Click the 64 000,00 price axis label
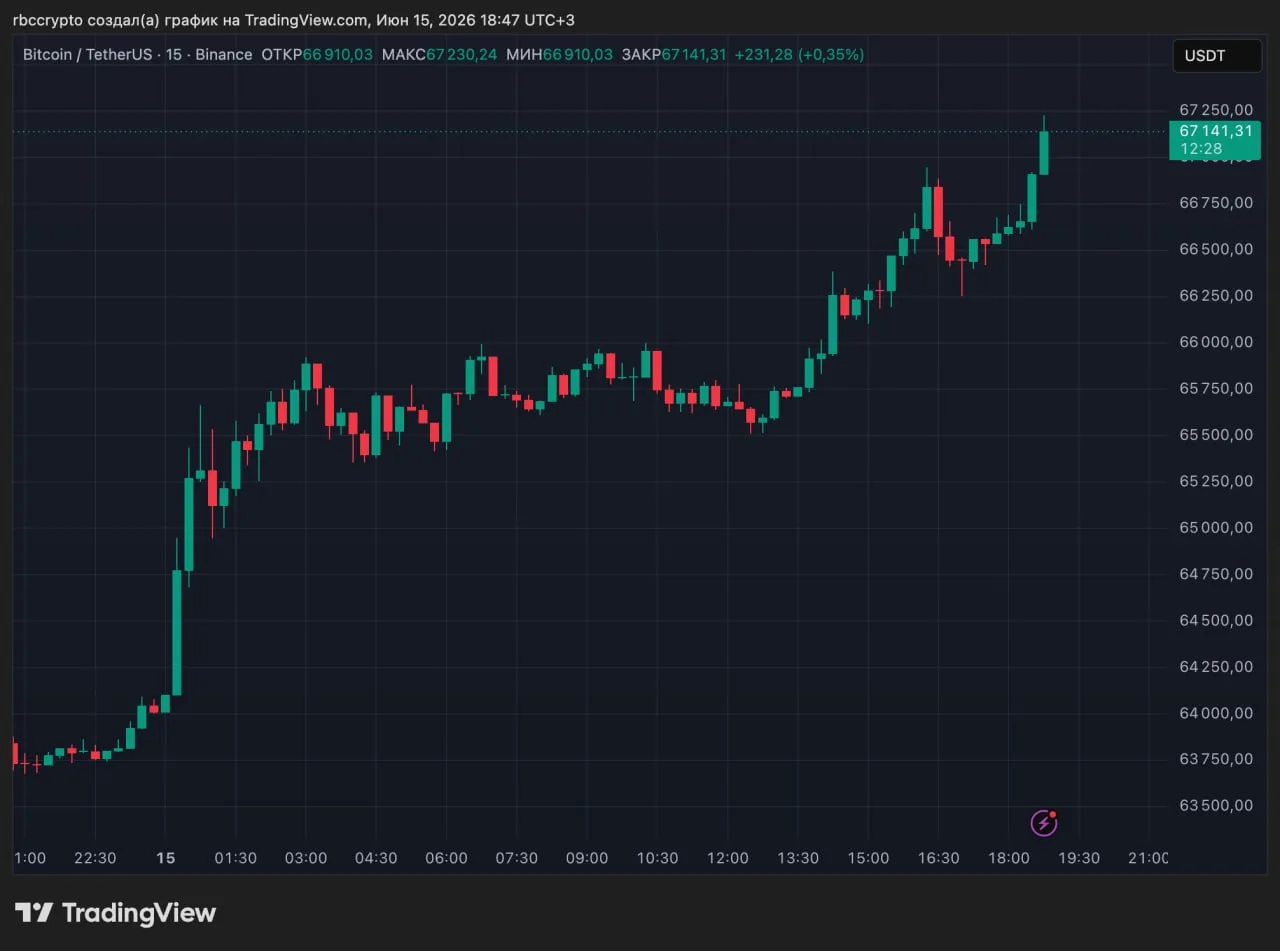The image size is (1280, 951). 1215,713
